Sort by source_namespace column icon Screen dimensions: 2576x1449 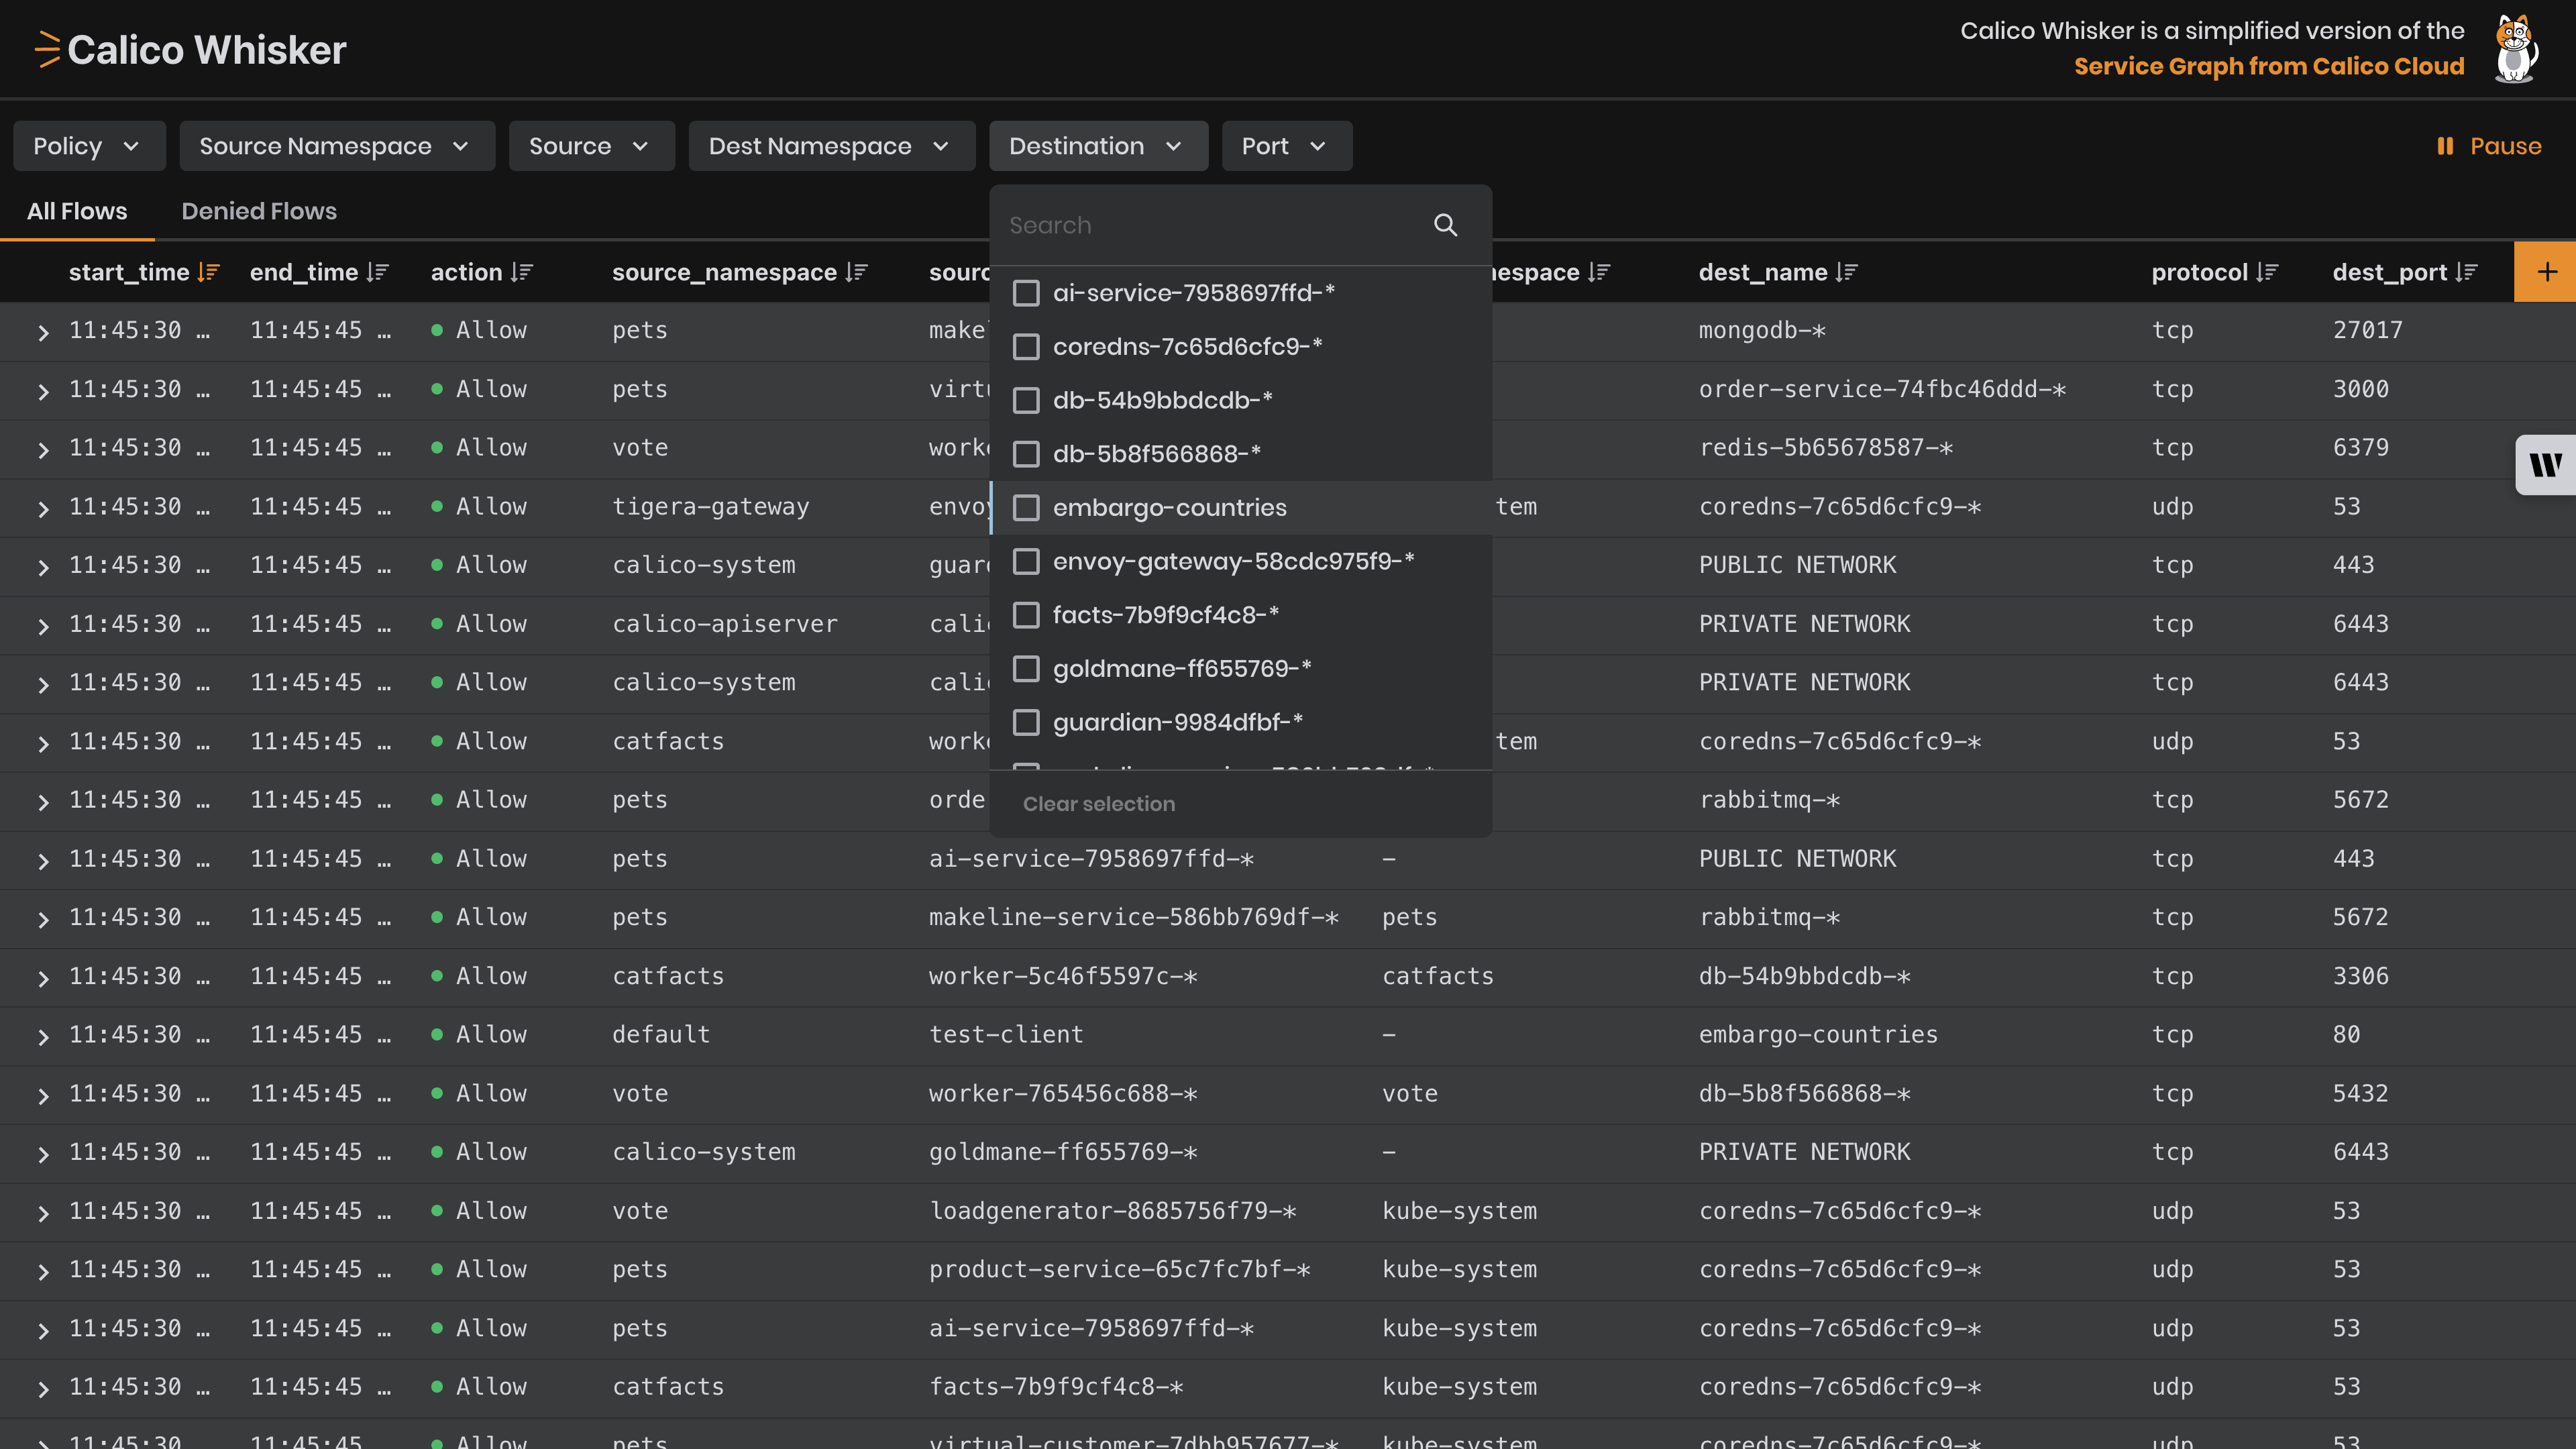pos(856,272)
